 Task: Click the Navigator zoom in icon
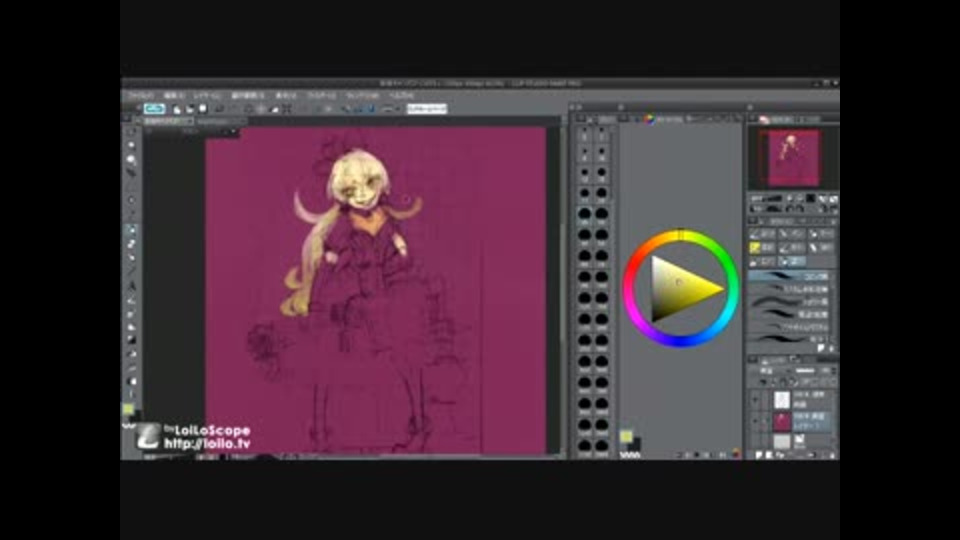(x=800, y=199)
